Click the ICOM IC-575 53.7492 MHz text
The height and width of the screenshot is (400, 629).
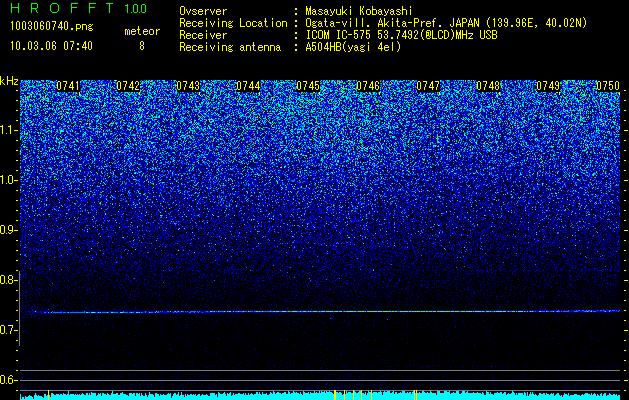pyautogui.click(x=401, y=35)
